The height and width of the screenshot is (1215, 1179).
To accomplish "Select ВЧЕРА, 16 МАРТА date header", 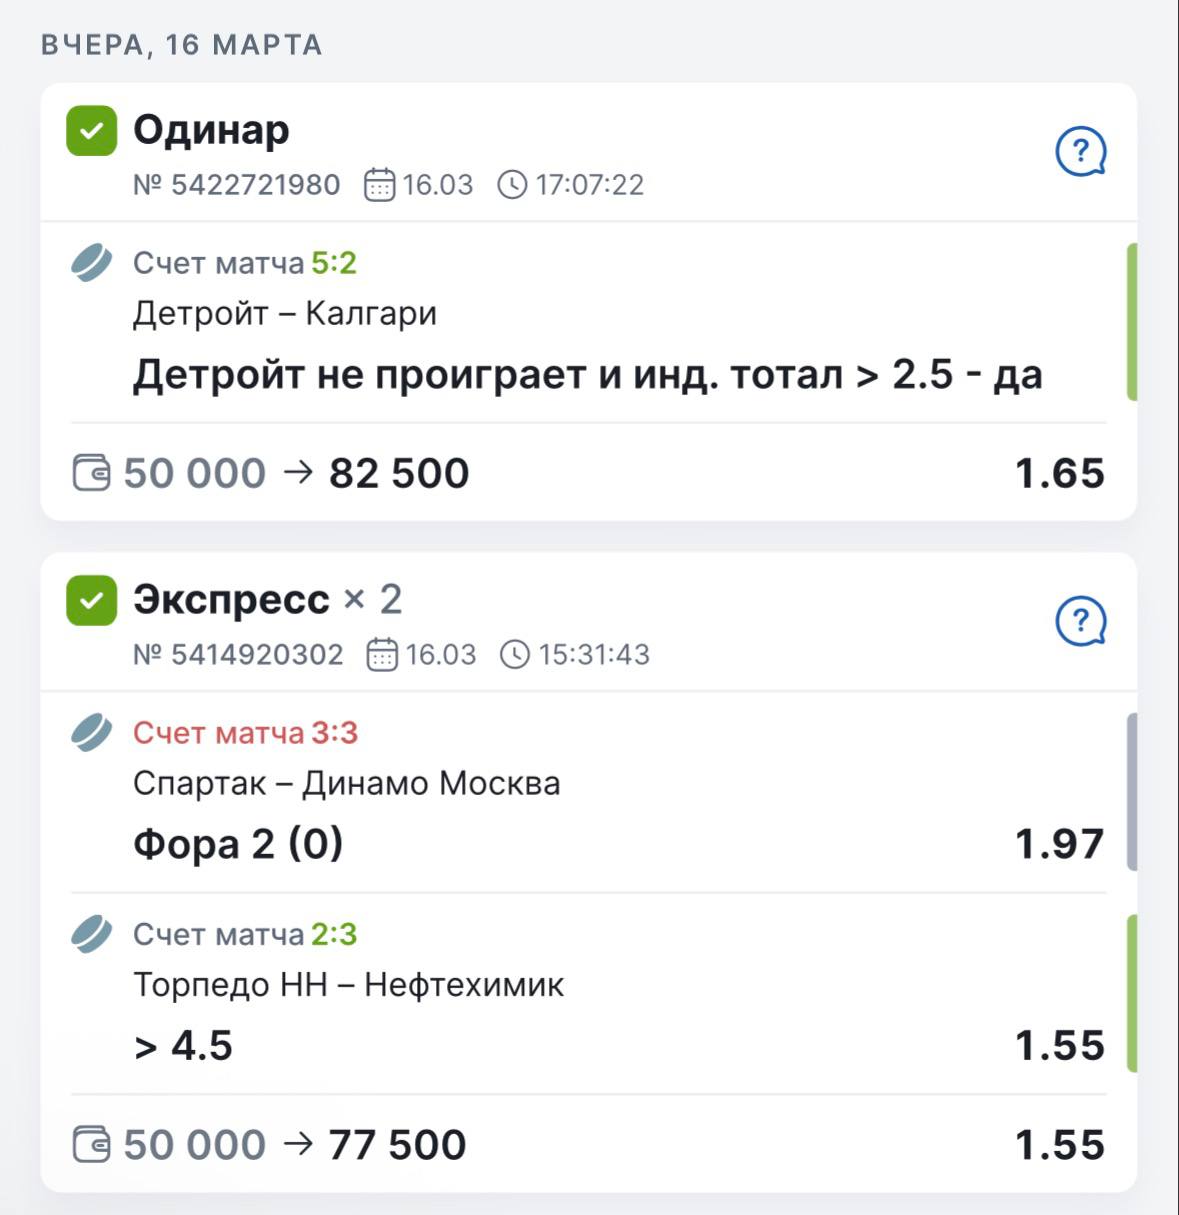I will pyautogui.click(x=181, y=45).
